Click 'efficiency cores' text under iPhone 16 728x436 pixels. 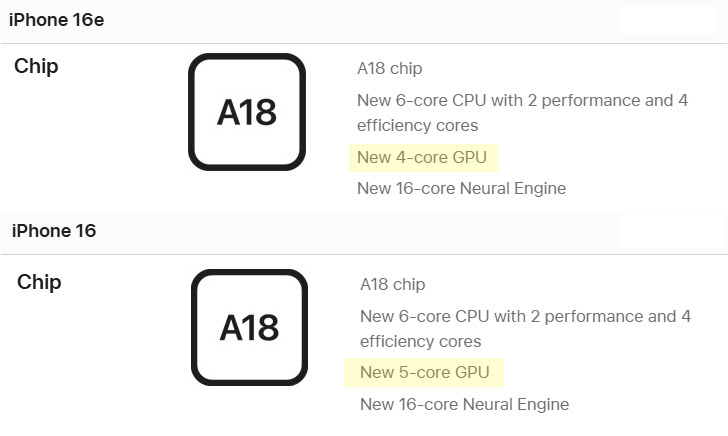point(420,341)
